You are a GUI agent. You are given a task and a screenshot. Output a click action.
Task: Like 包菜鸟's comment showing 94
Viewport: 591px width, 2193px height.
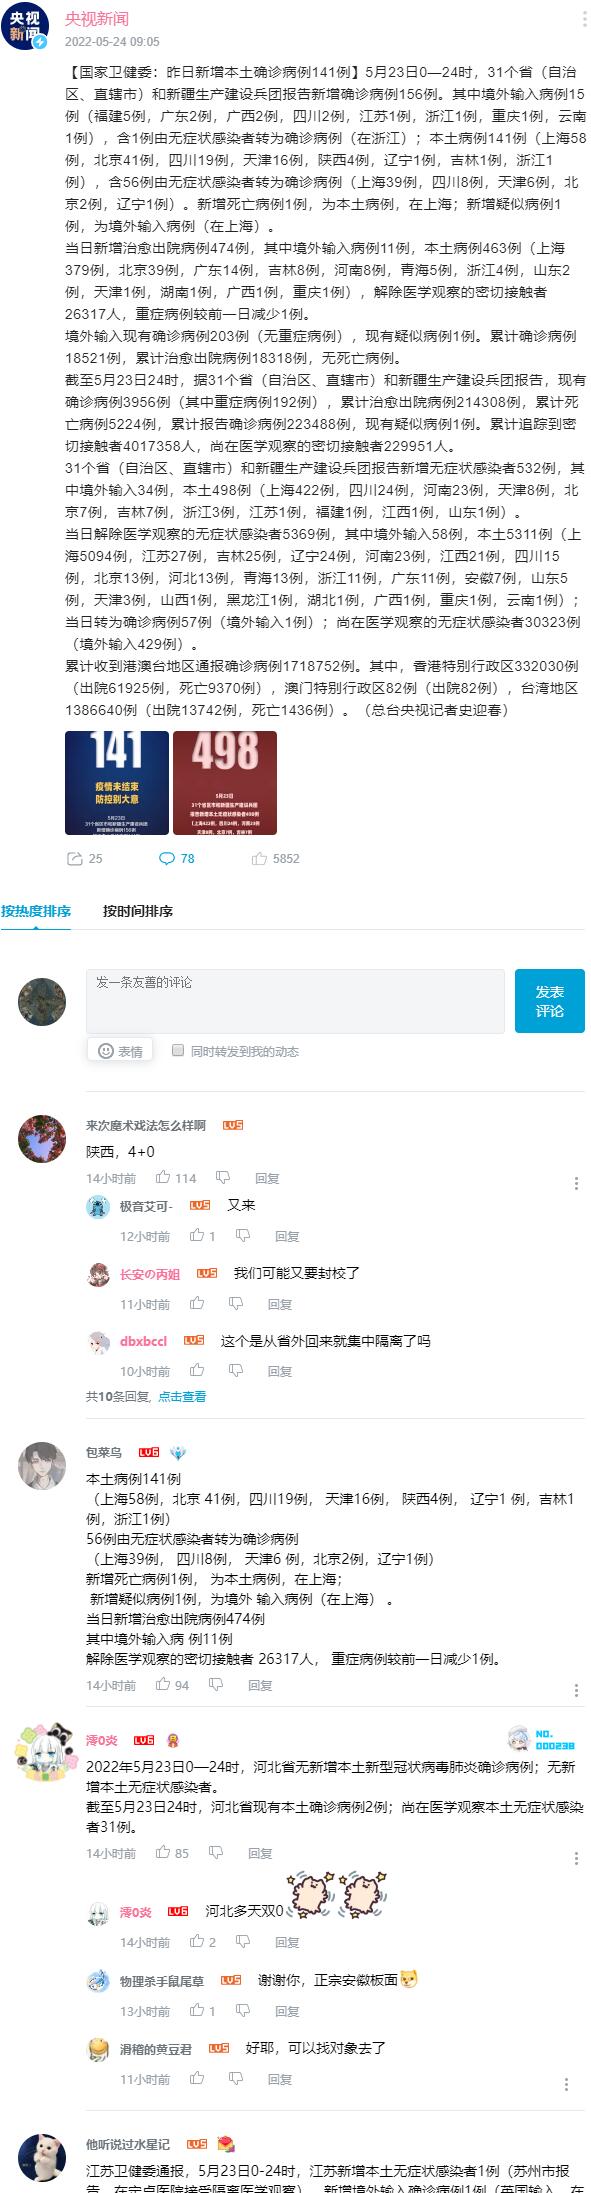pyautogui.click(x=172, y=1685)
